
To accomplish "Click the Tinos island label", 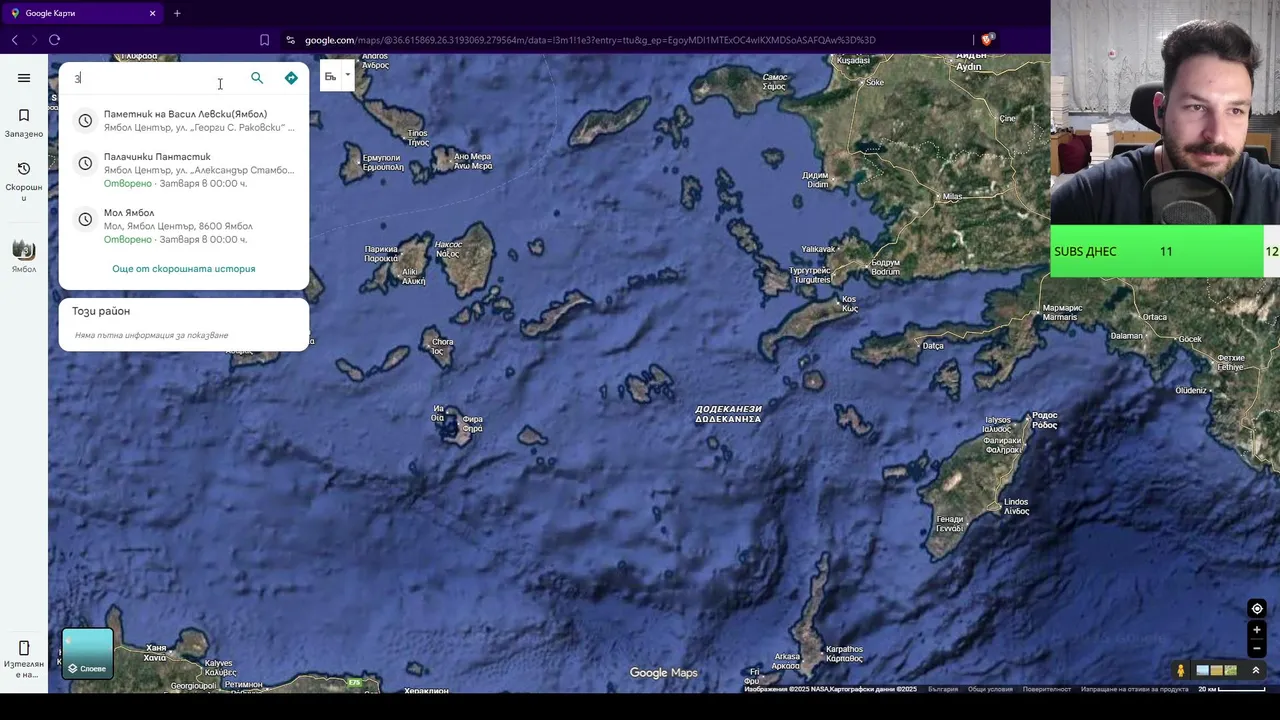I will tap(417, 138).
